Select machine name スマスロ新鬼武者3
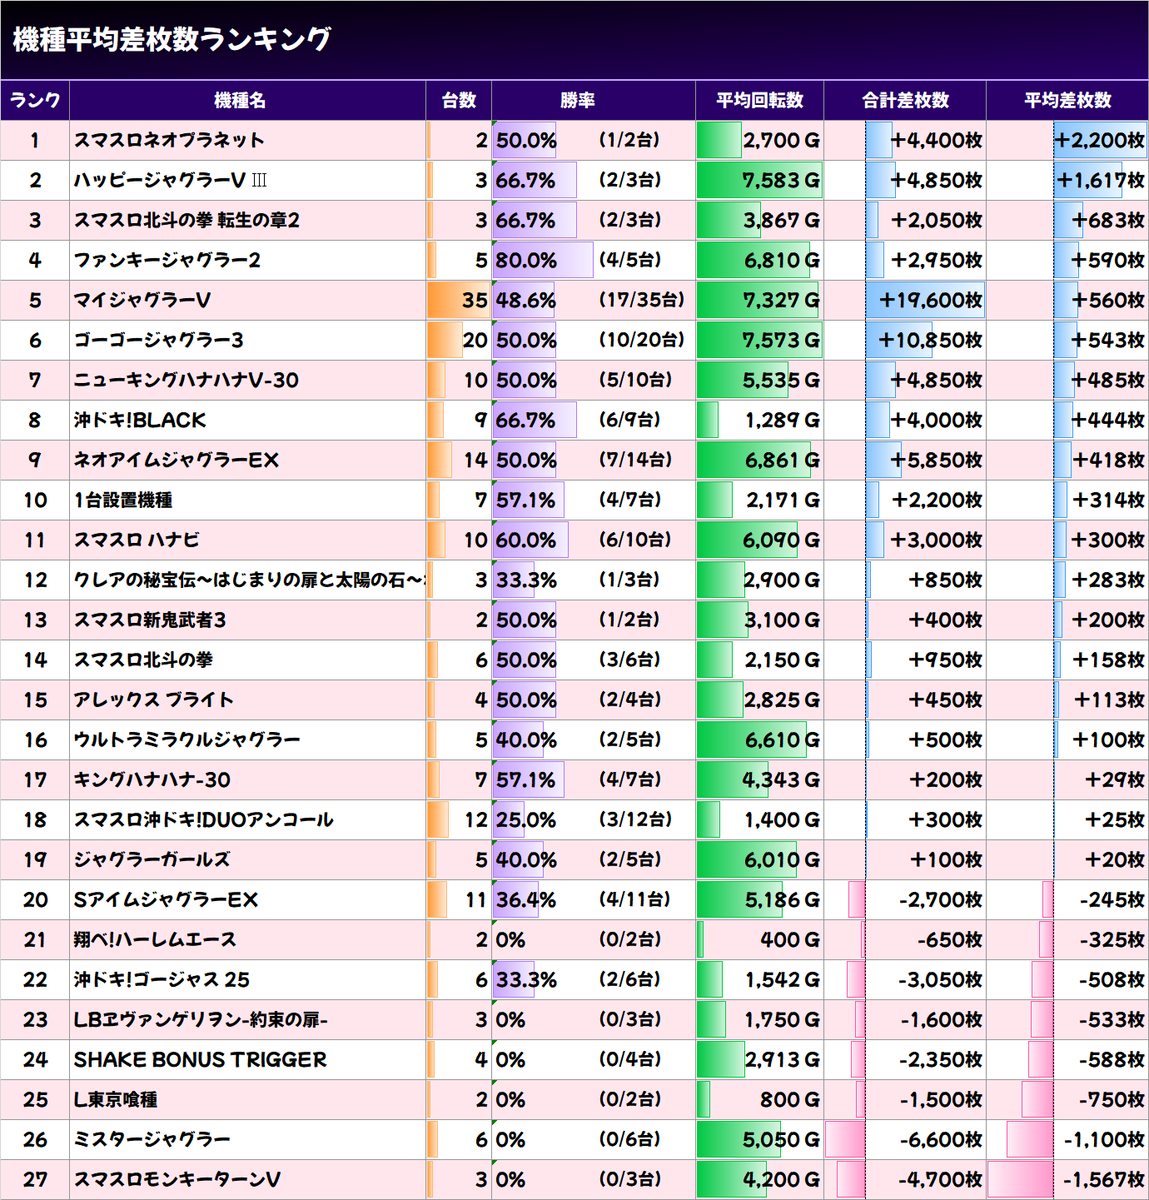This screenshot has width=1149, height=1200. [150, 620]
